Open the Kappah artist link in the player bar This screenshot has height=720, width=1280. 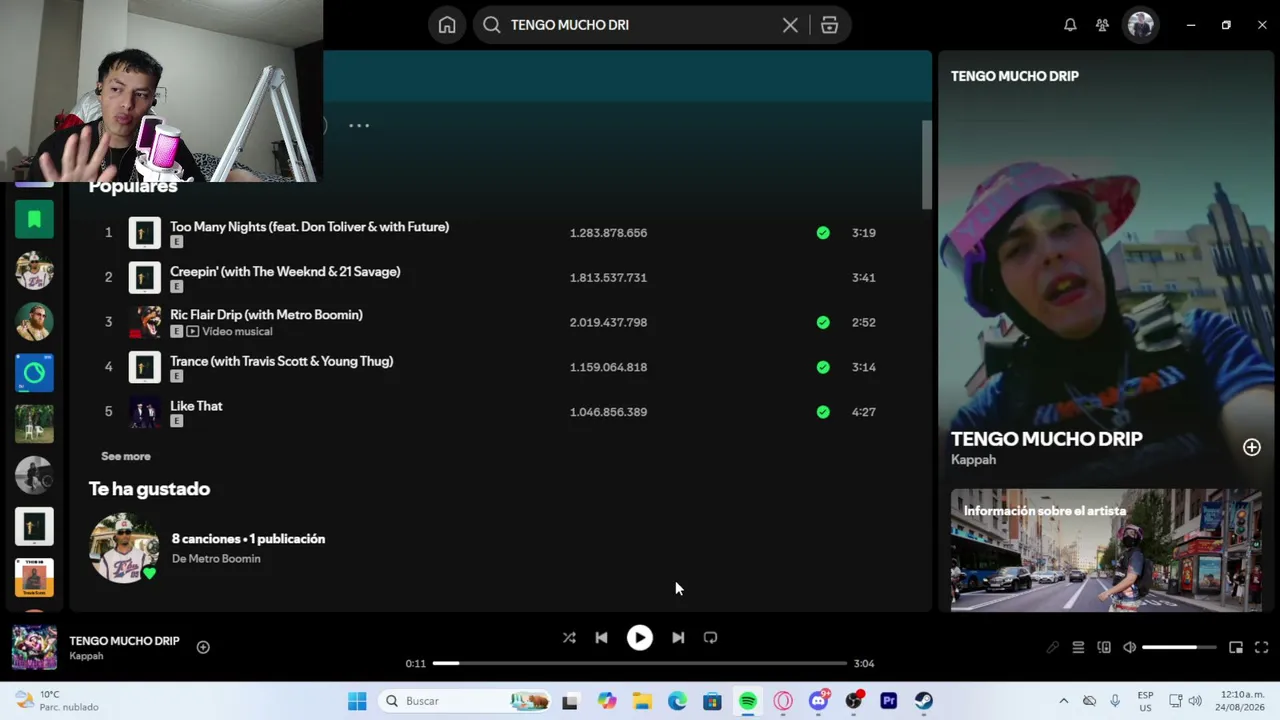(86, 657)
